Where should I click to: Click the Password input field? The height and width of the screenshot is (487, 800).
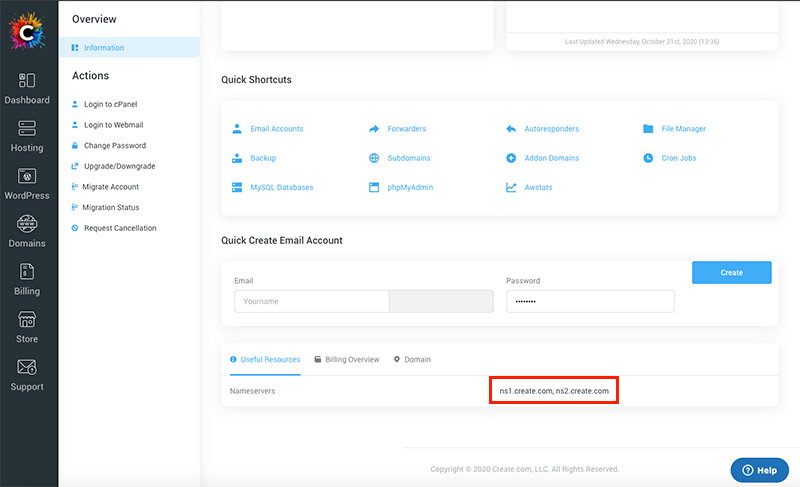[x=590, y=302]
